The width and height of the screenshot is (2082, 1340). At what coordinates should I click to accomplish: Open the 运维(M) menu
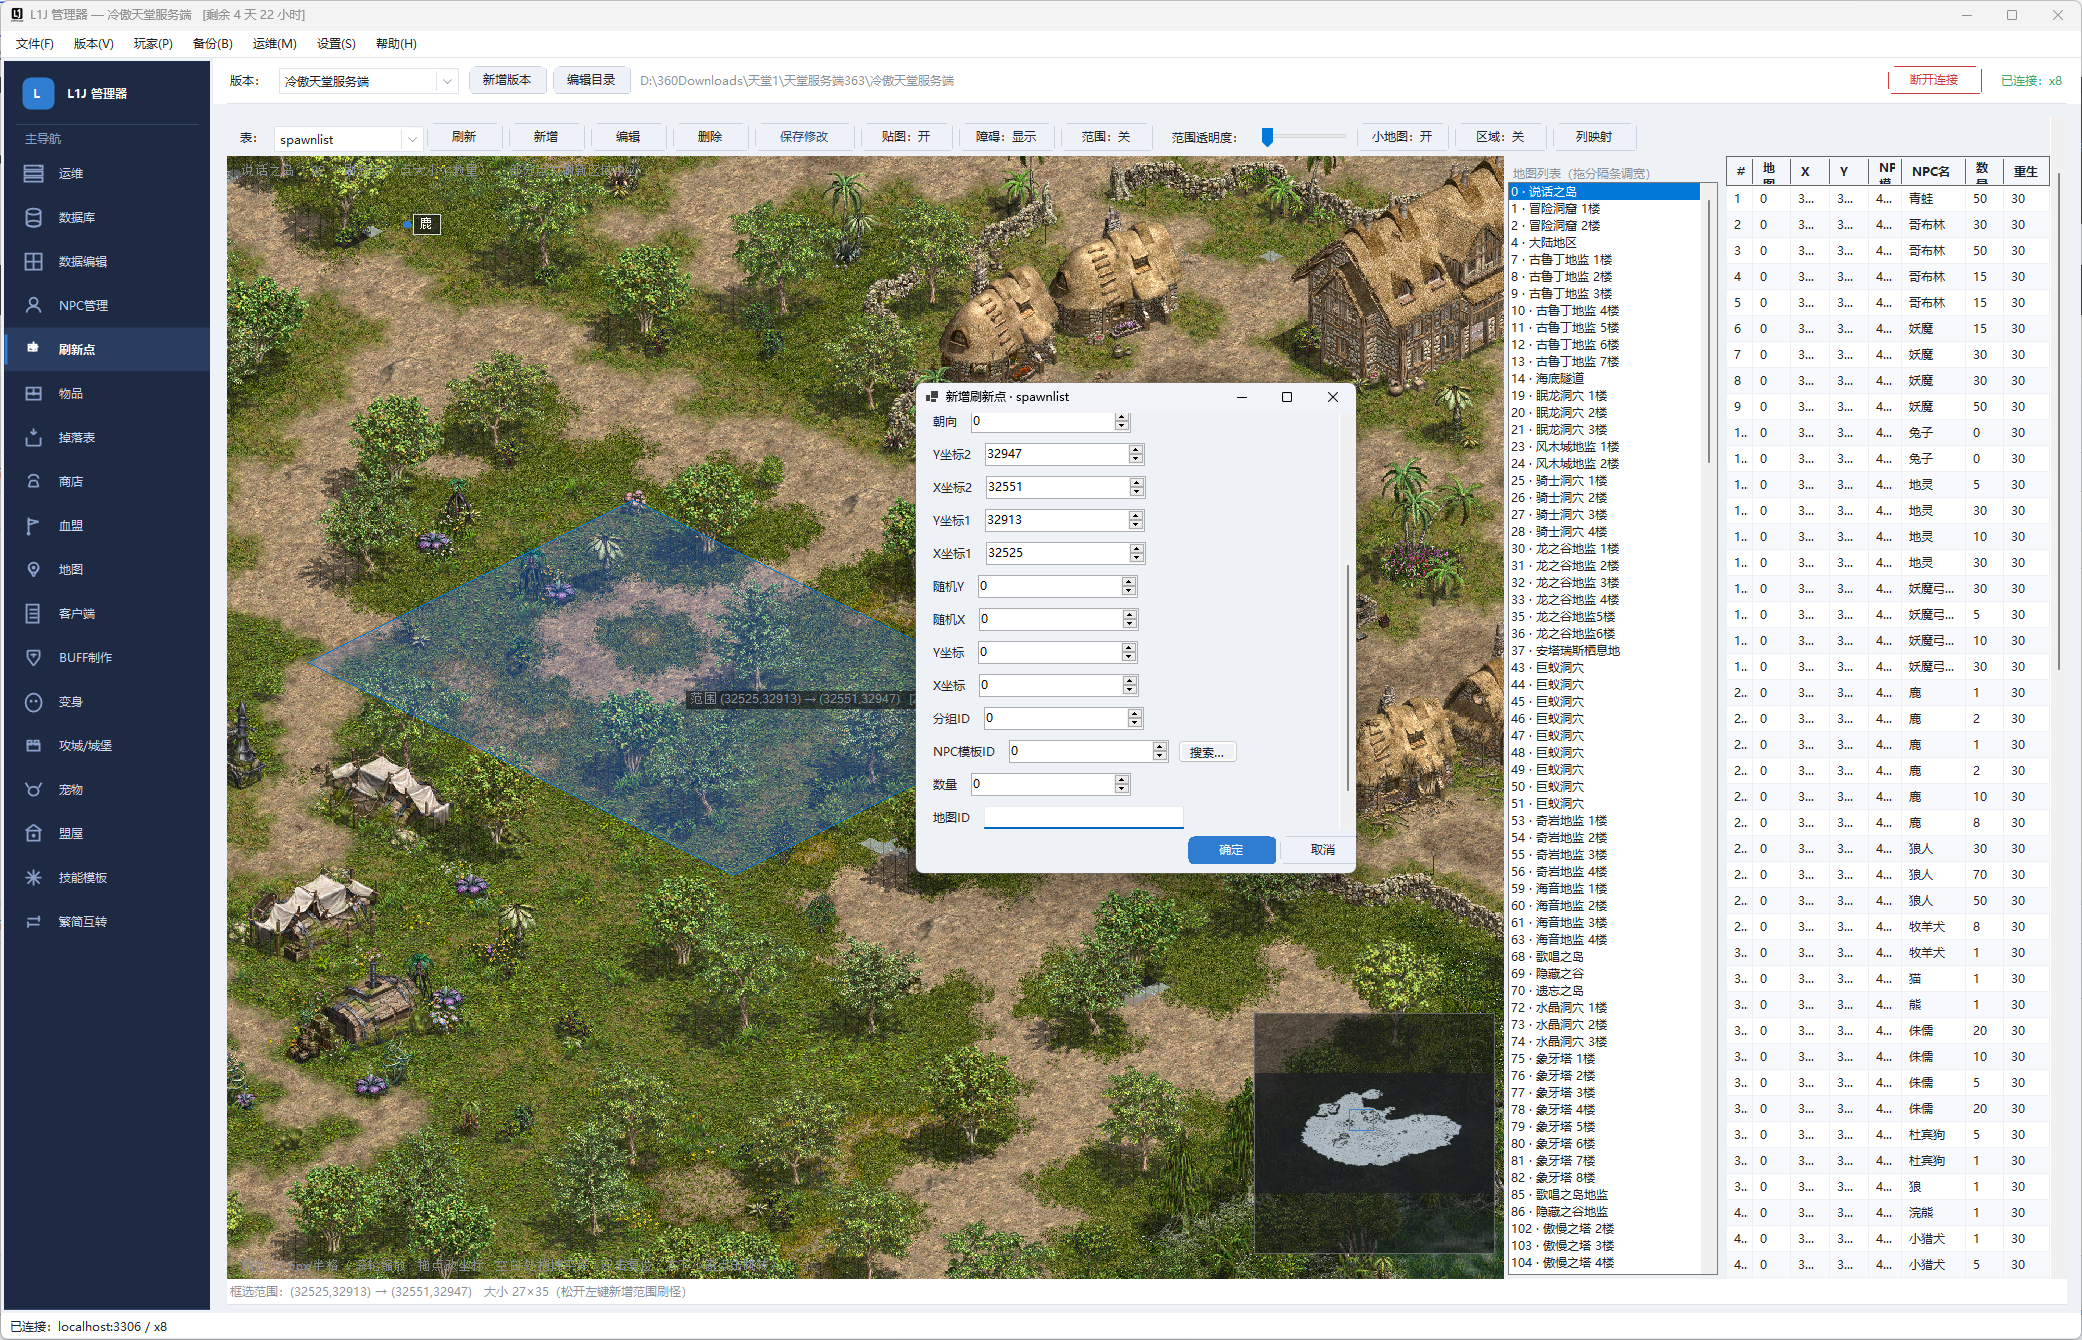coord(274,44)
